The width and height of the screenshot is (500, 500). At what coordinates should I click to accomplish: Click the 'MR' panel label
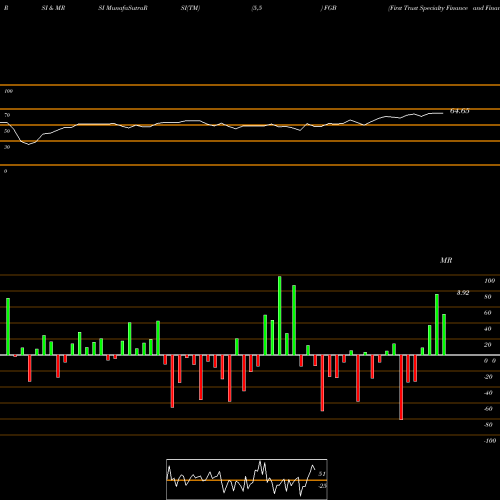point(446,260)
